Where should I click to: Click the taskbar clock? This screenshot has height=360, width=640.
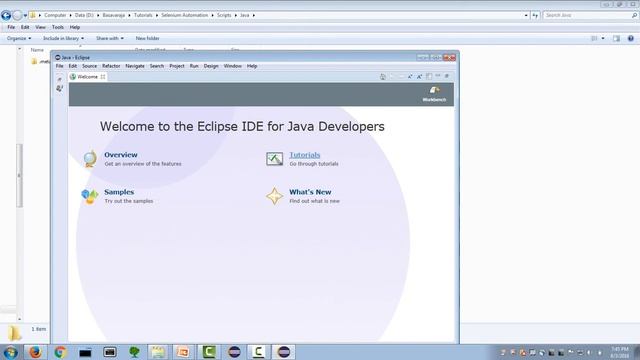tap(620, 352)
